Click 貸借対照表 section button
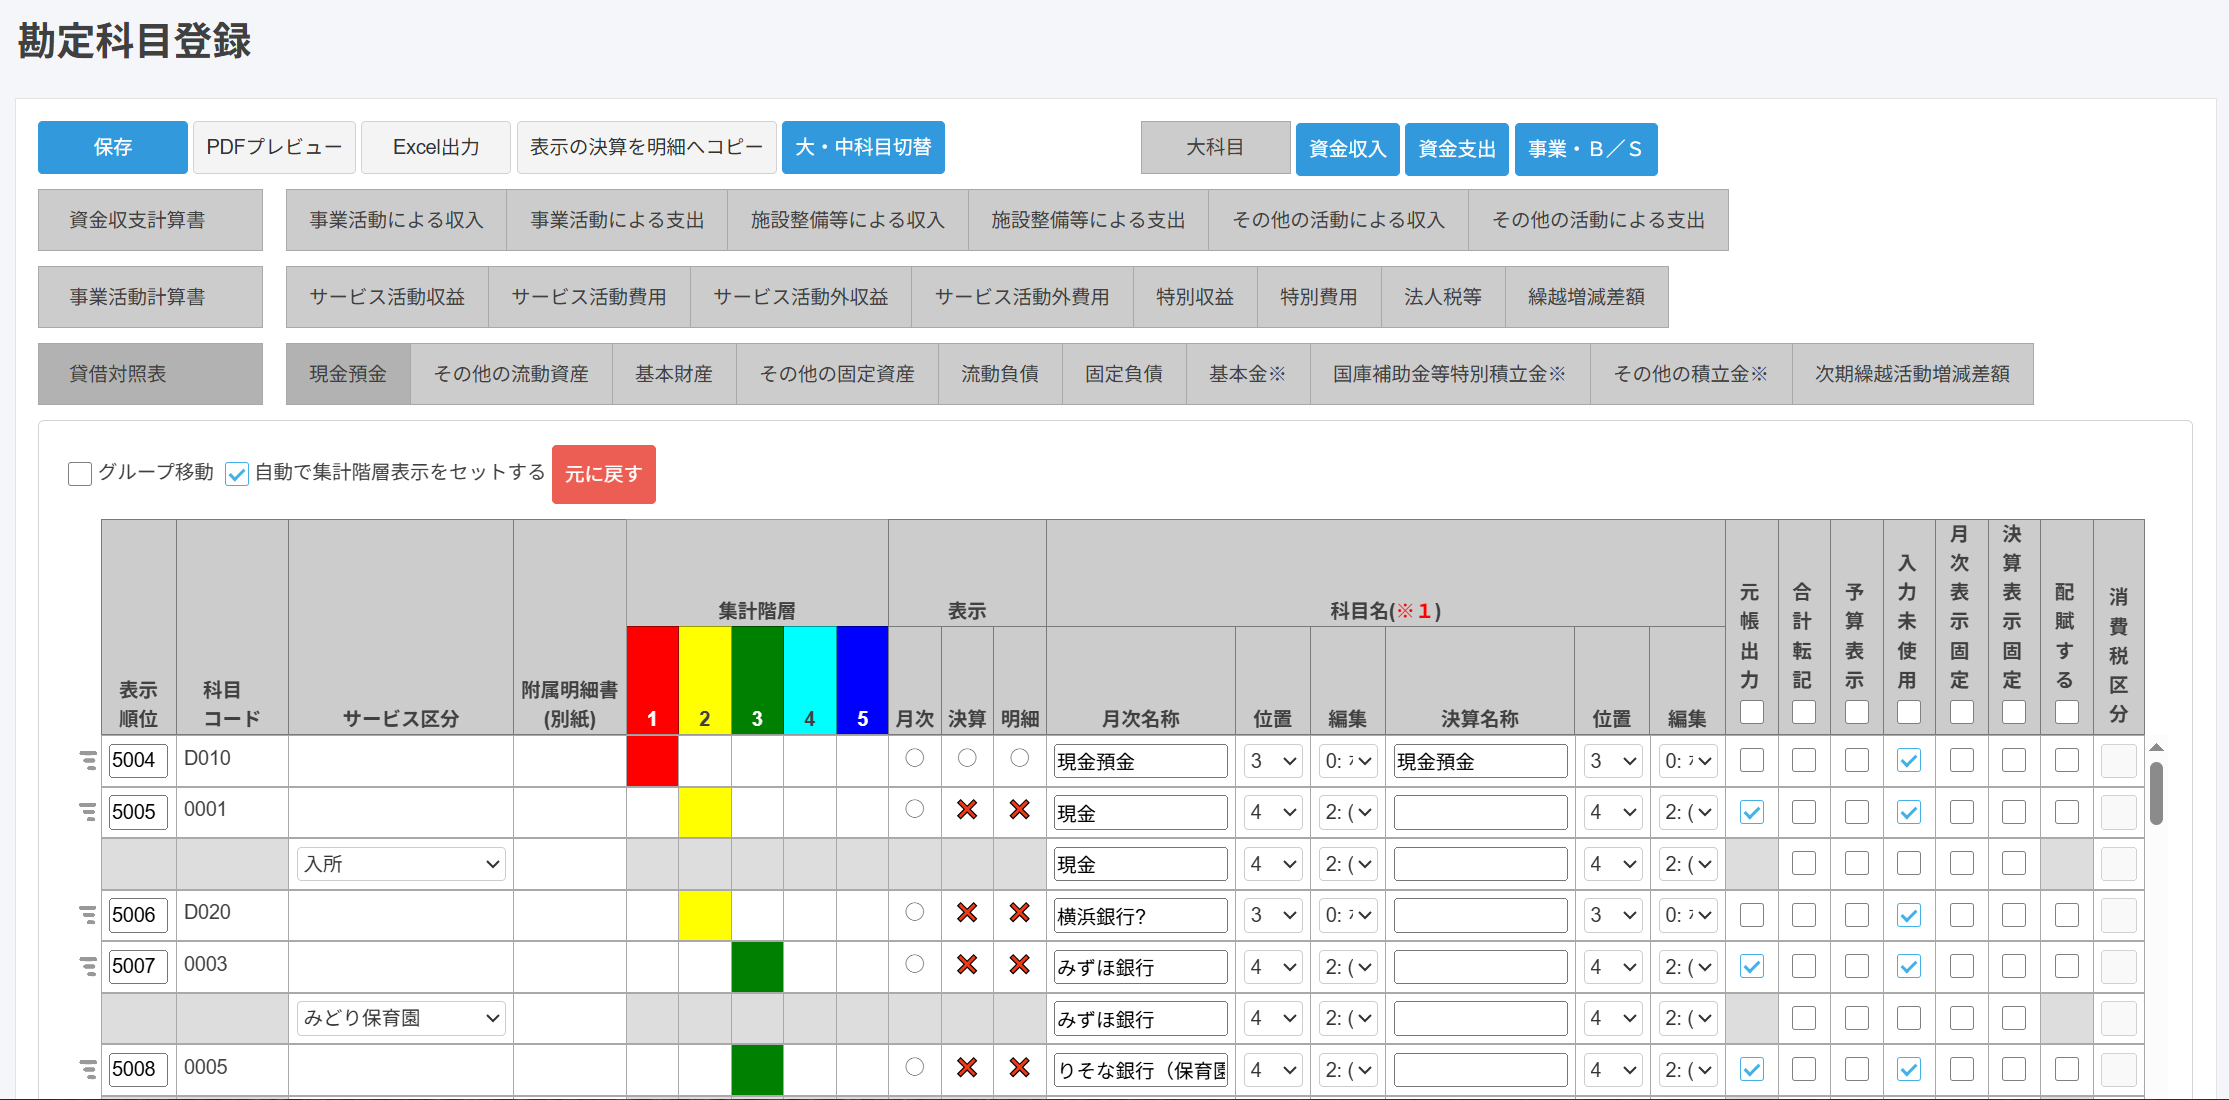Image resolution: width=2229 pixels, height=1100 pixels. tap(150, 374)
